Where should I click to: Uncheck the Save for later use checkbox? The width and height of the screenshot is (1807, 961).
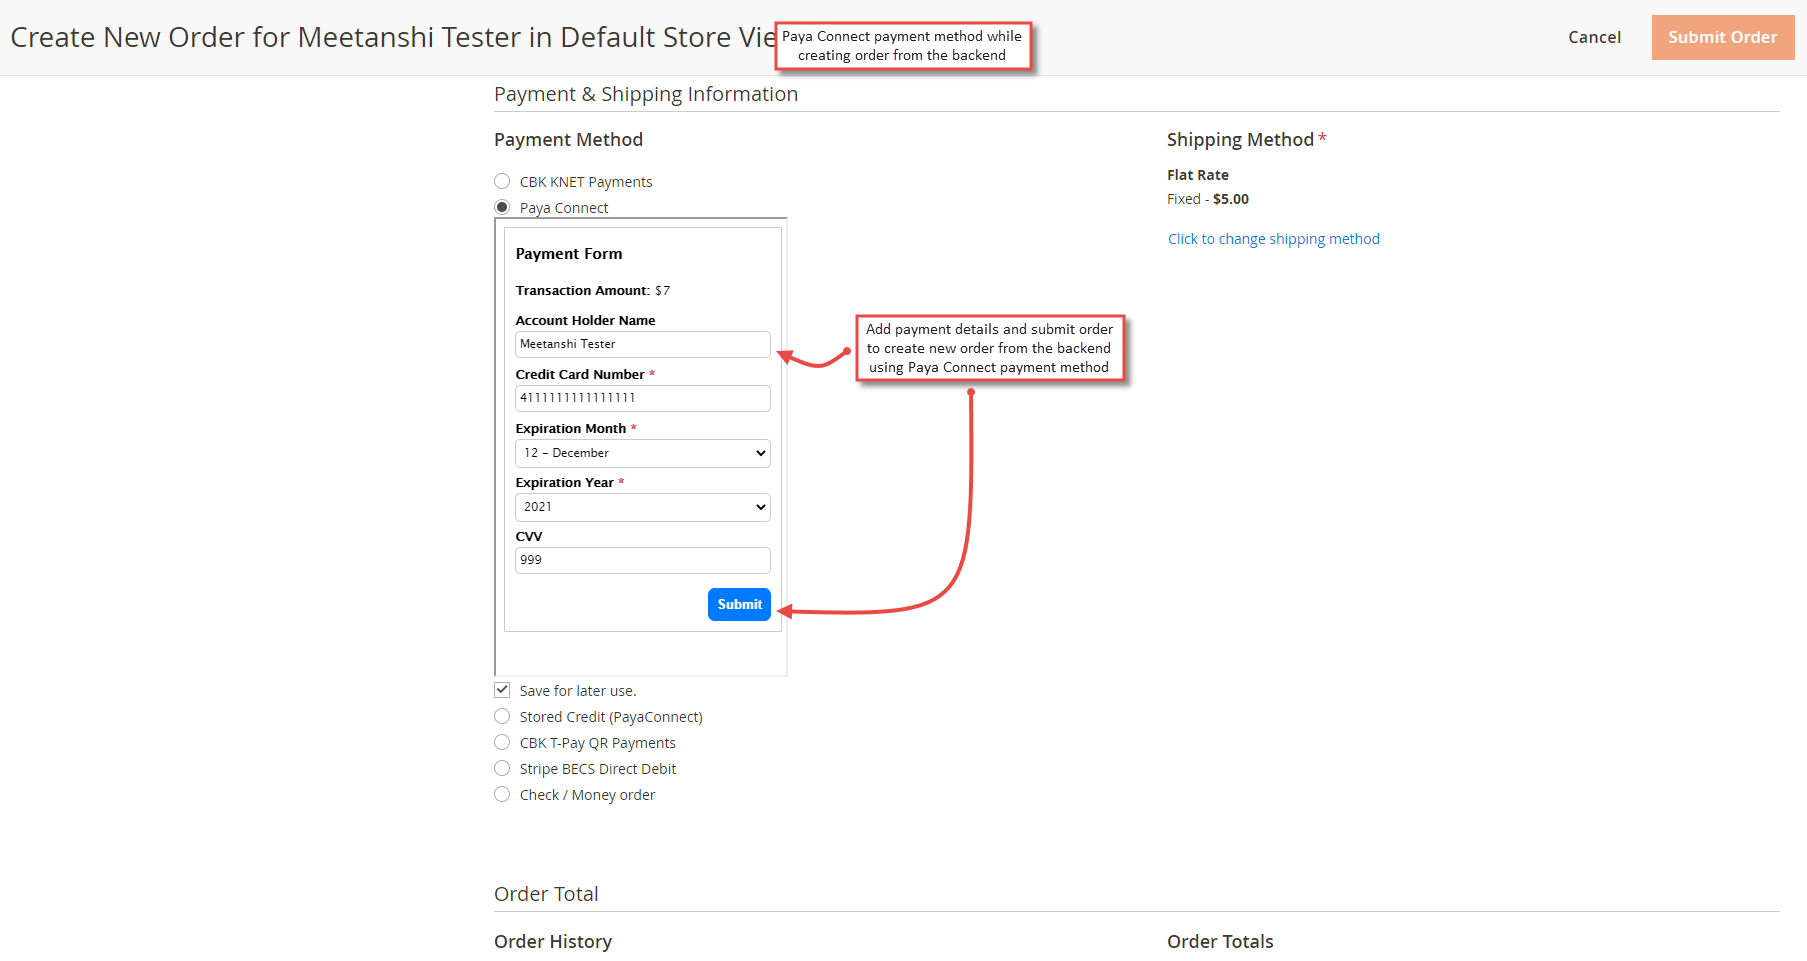[502, 690]
